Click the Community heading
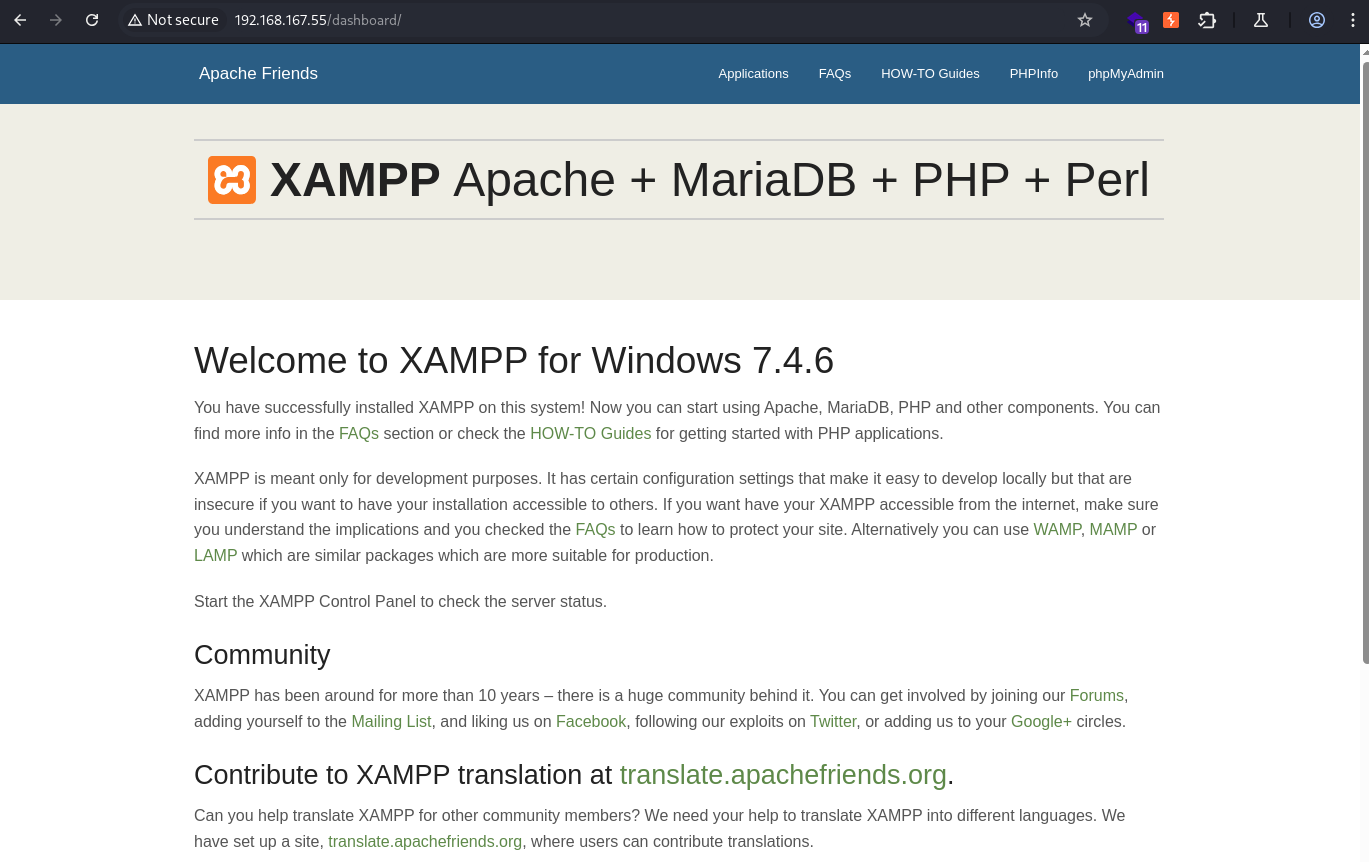1369x862 pixels. 262,655
